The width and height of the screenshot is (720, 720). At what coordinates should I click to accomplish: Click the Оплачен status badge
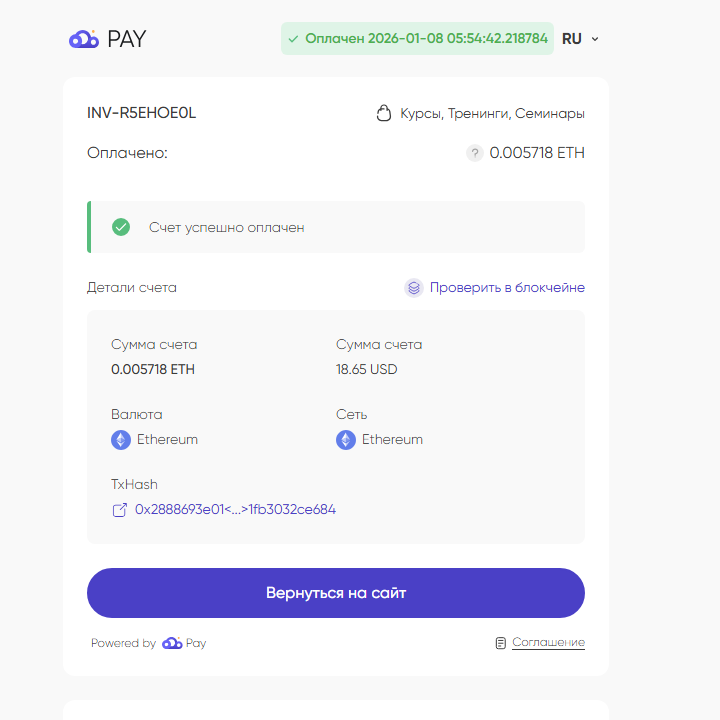pos(417,39)
